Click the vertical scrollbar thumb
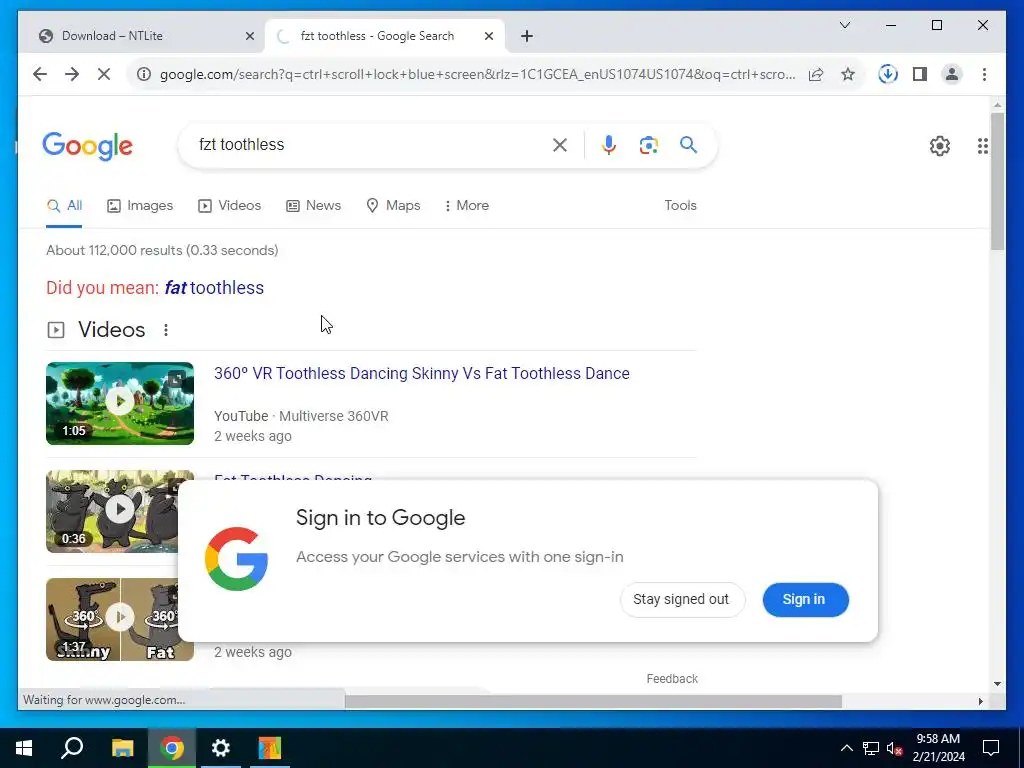Image resolution: width=1024 pixels, height=768 pixels. 997,182
